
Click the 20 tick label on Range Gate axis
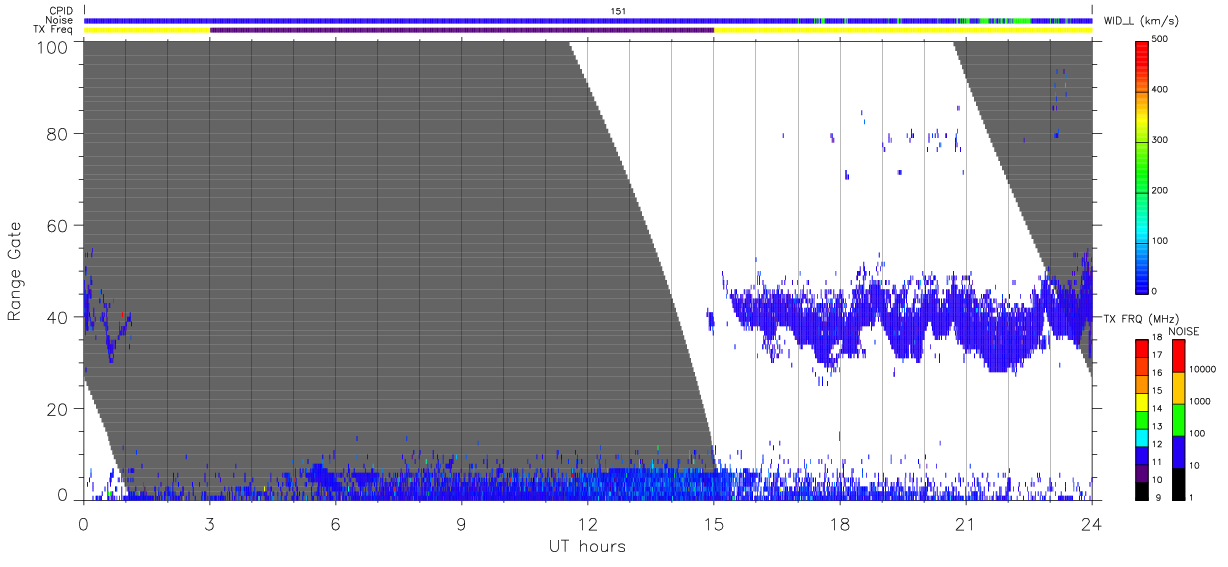coord(58,409)
